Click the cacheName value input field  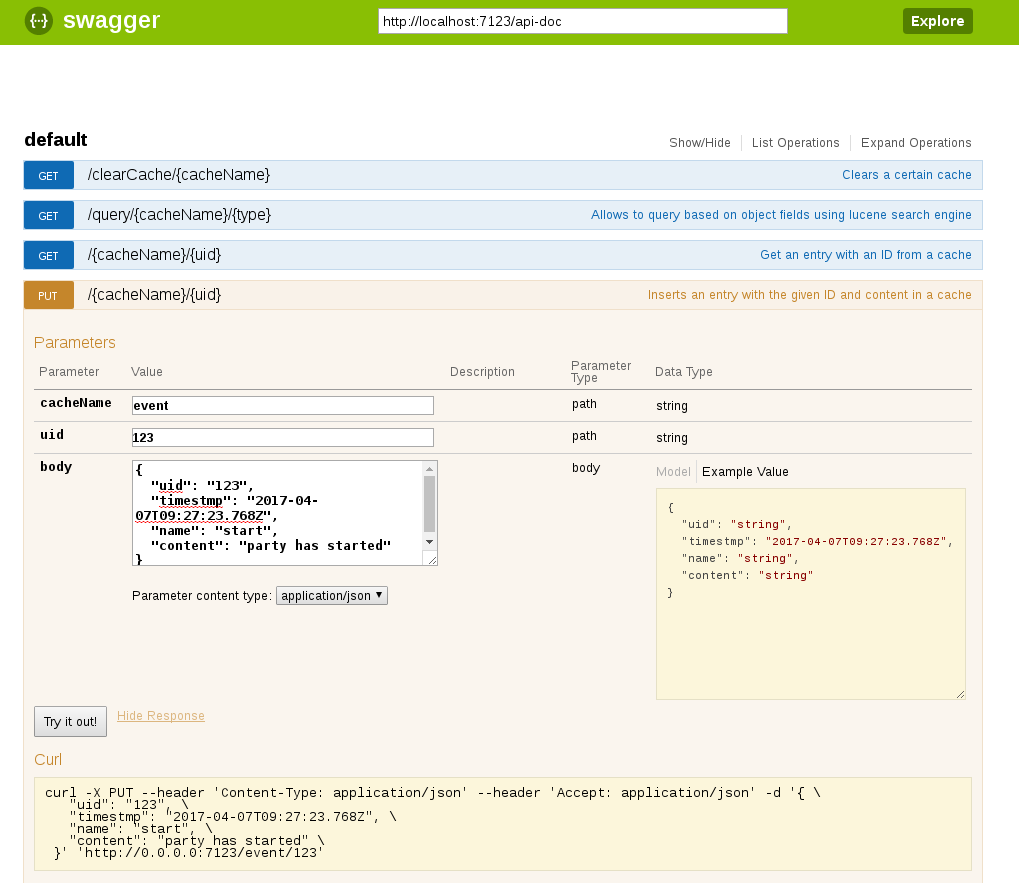tap(282, 405)
